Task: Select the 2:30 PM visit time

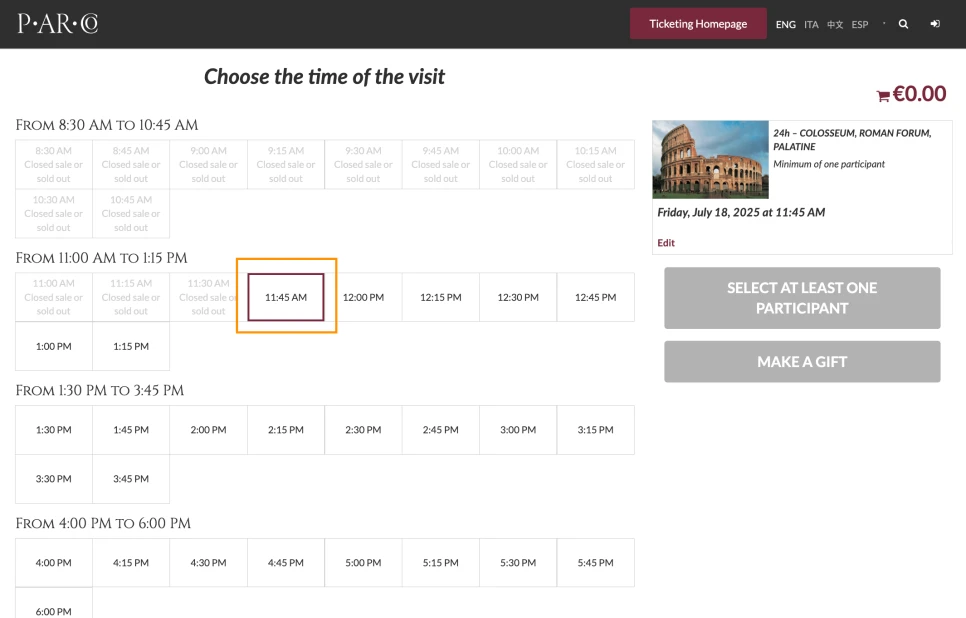Action: (x=363, y=430)
